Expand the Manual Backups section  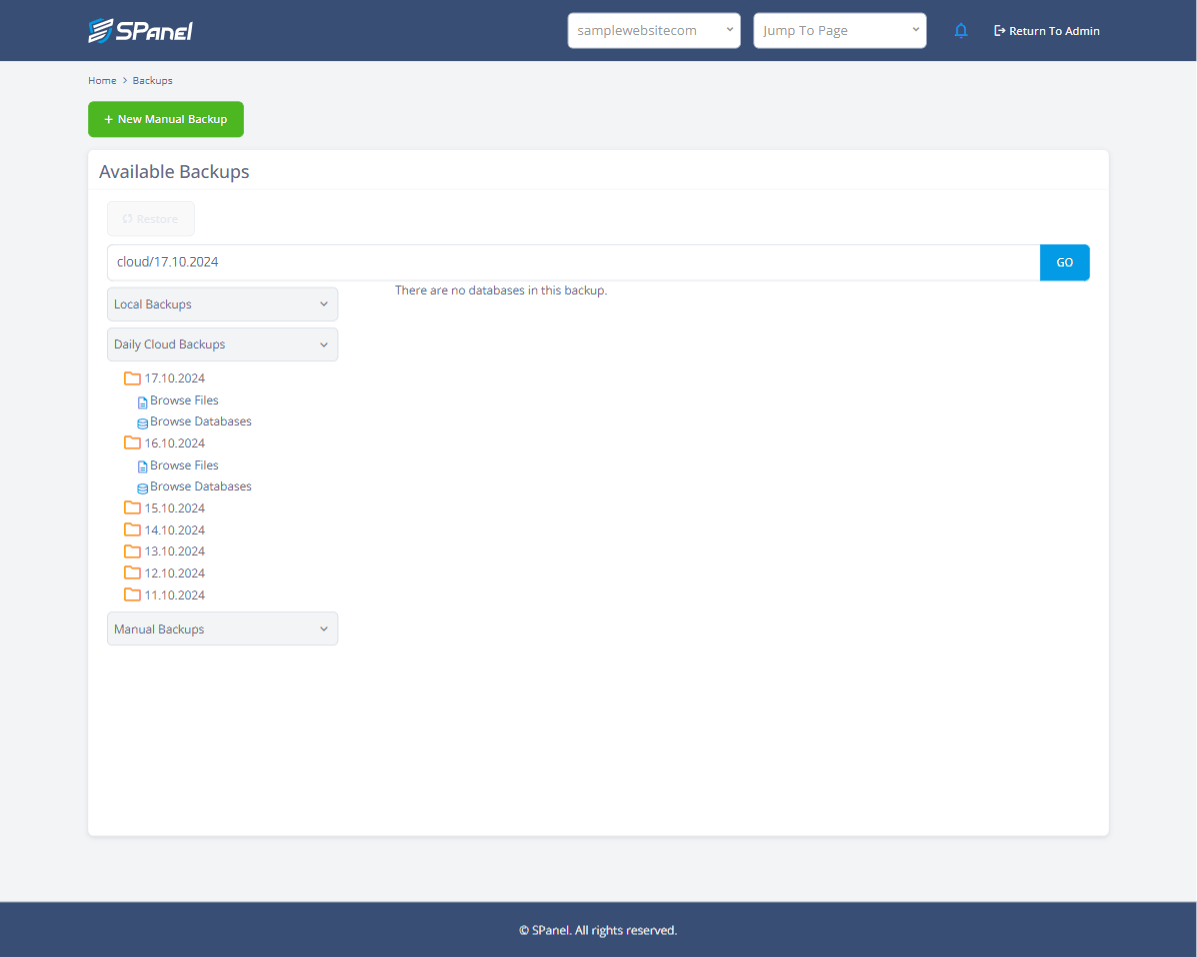[x=222, y=628]
